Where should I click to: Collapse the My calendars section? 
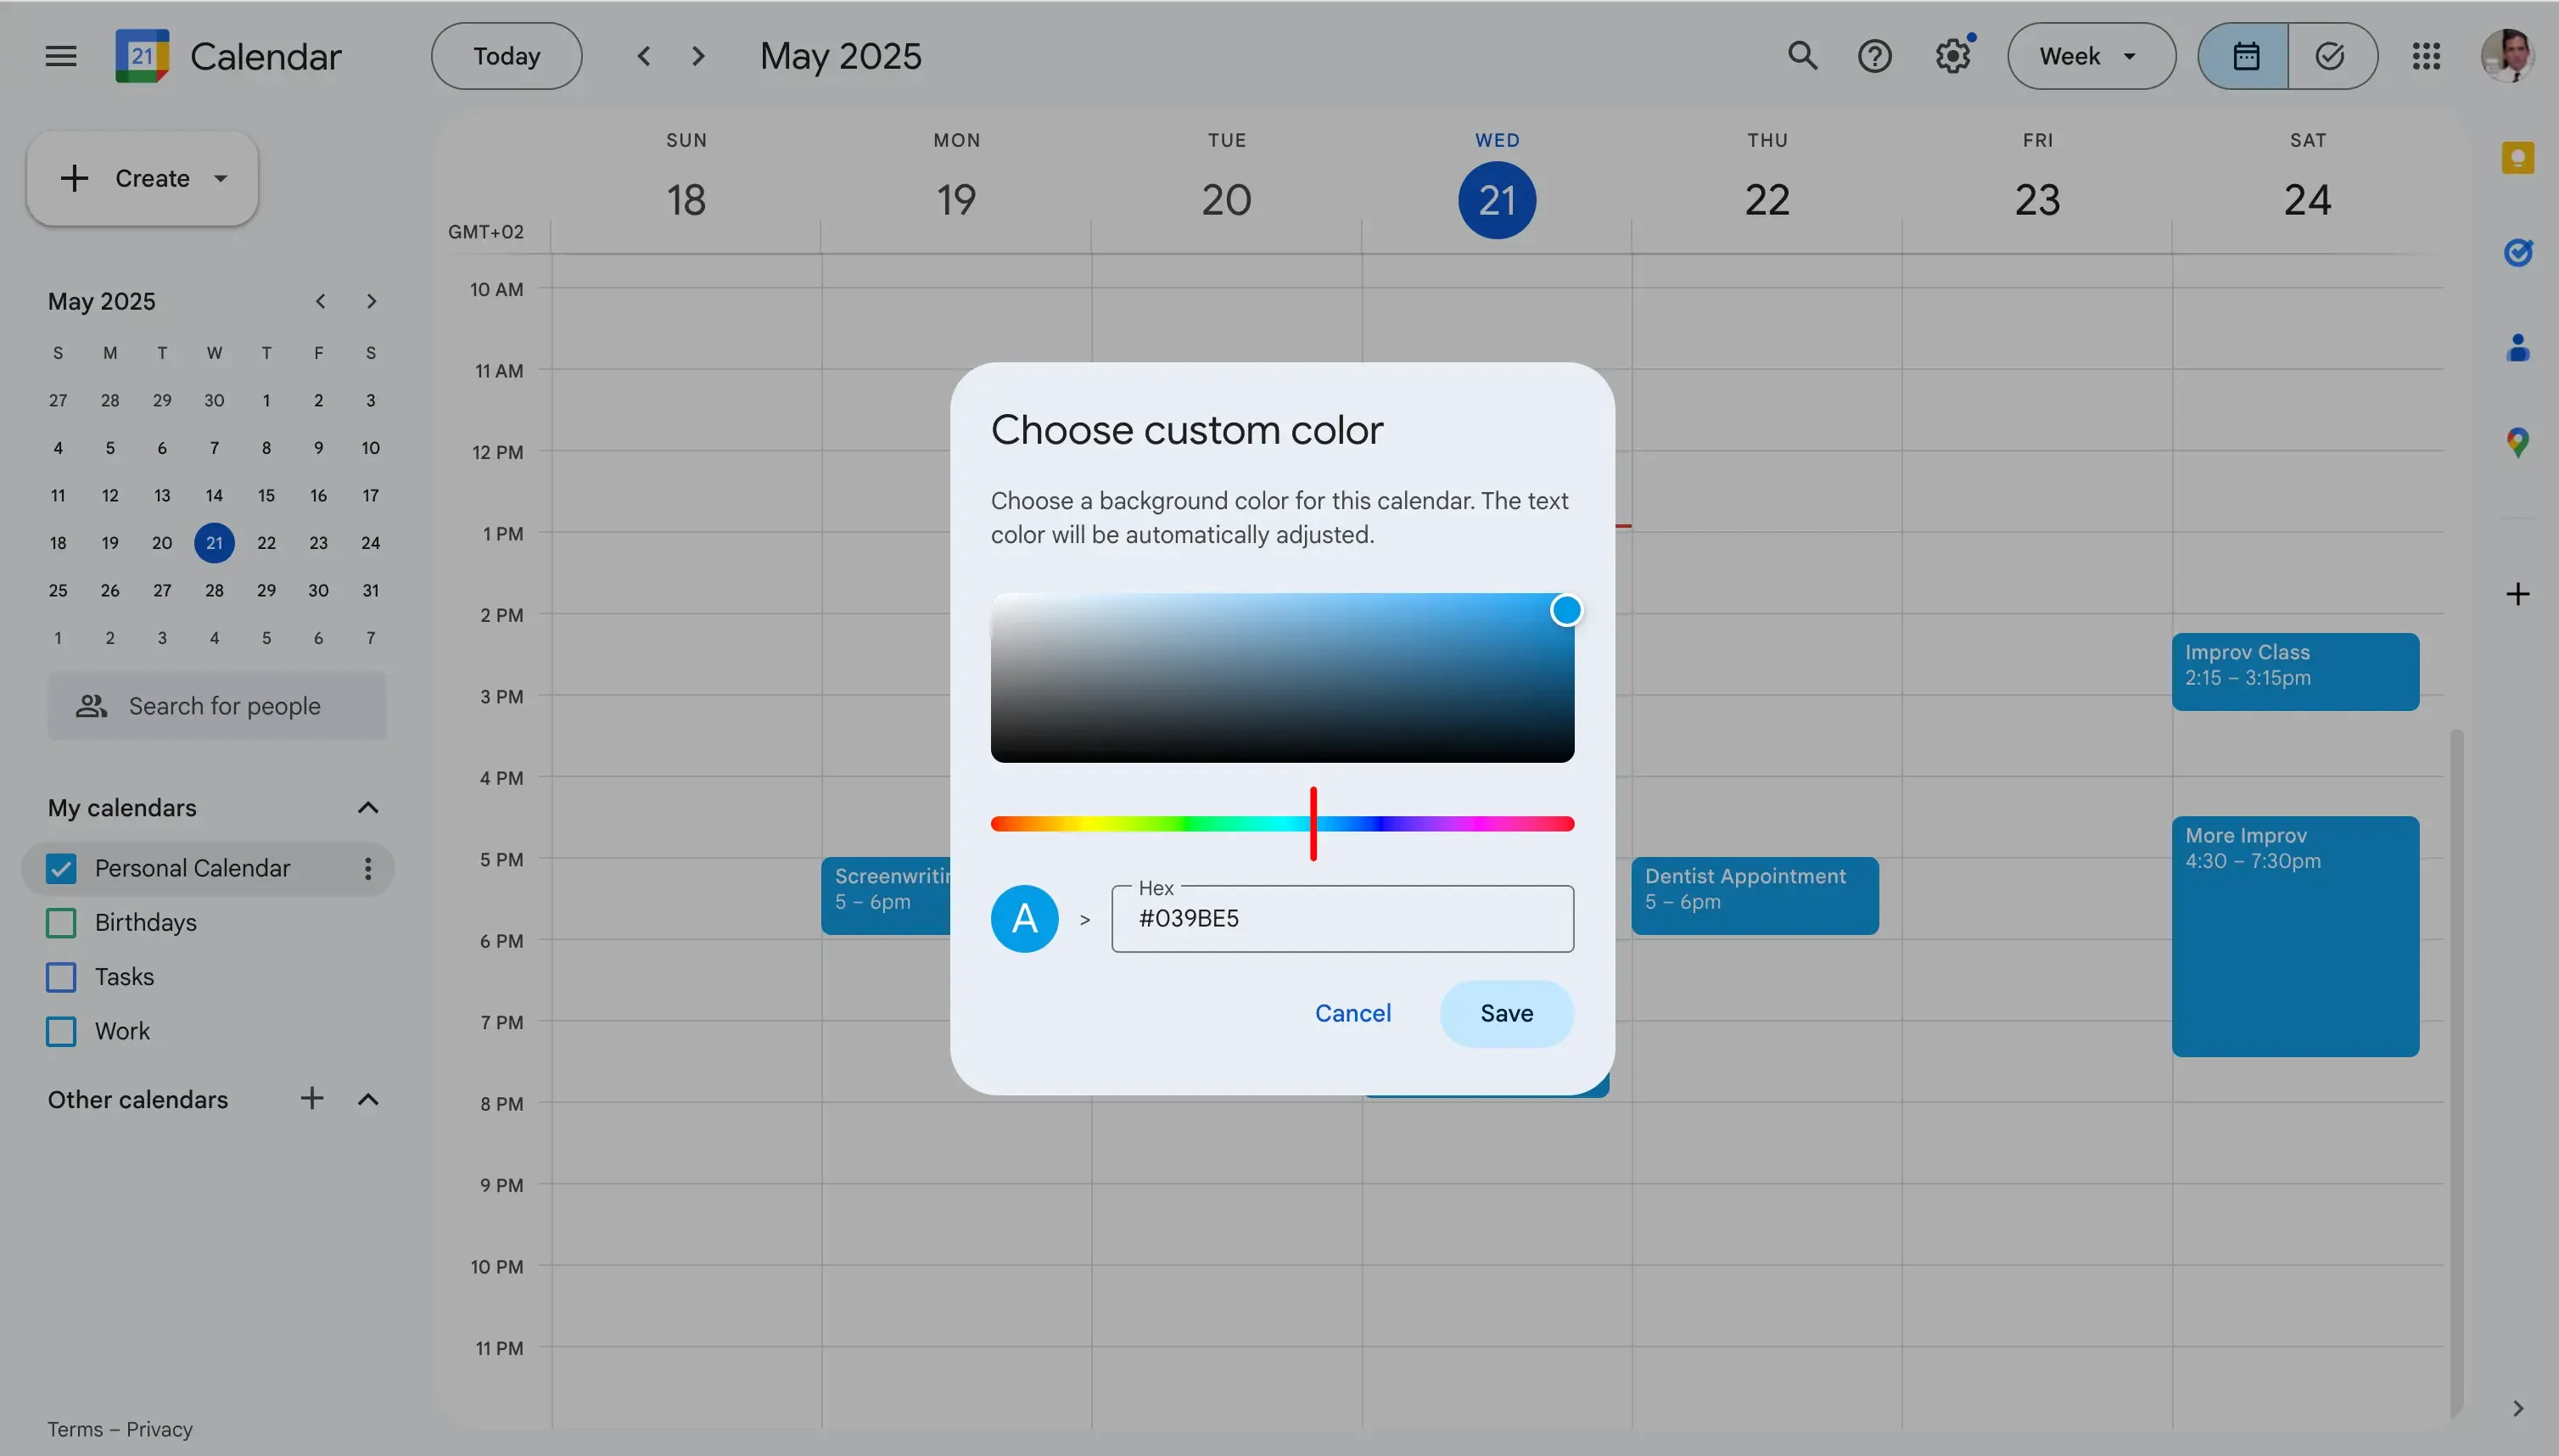pos(367,807)
